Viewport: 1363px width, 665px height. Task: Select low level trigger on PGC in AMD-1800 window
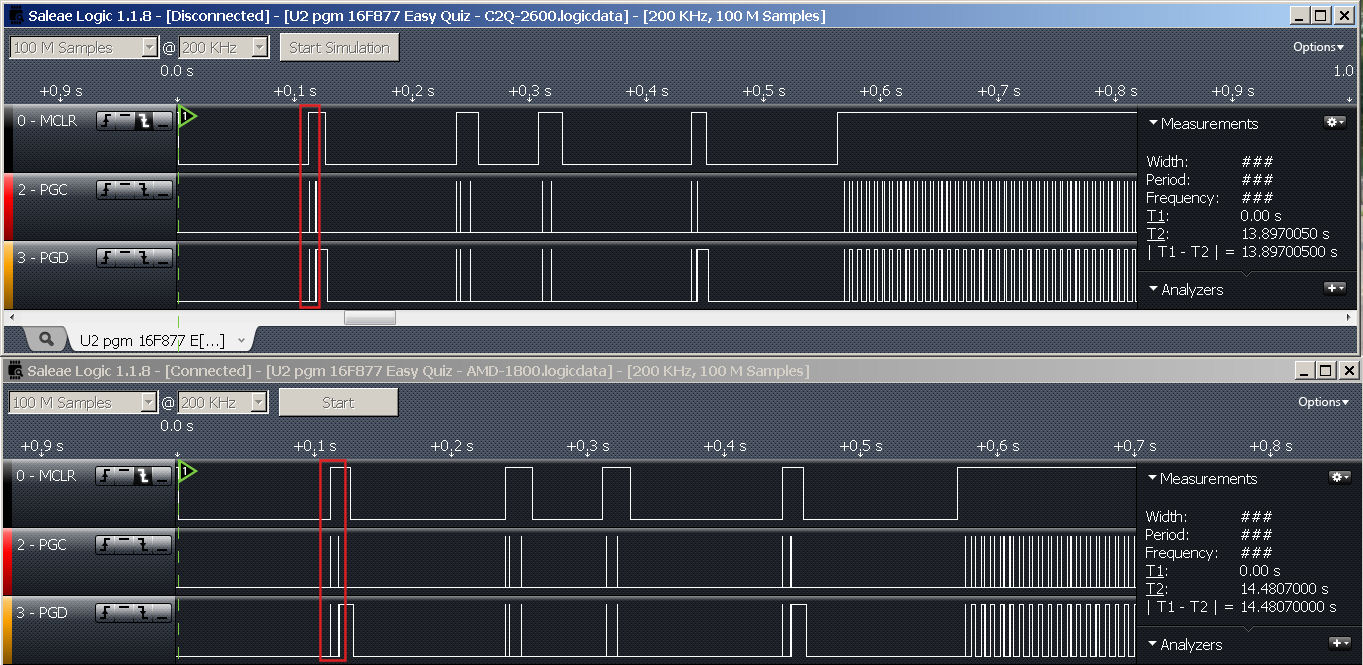[x=162, y=545]
